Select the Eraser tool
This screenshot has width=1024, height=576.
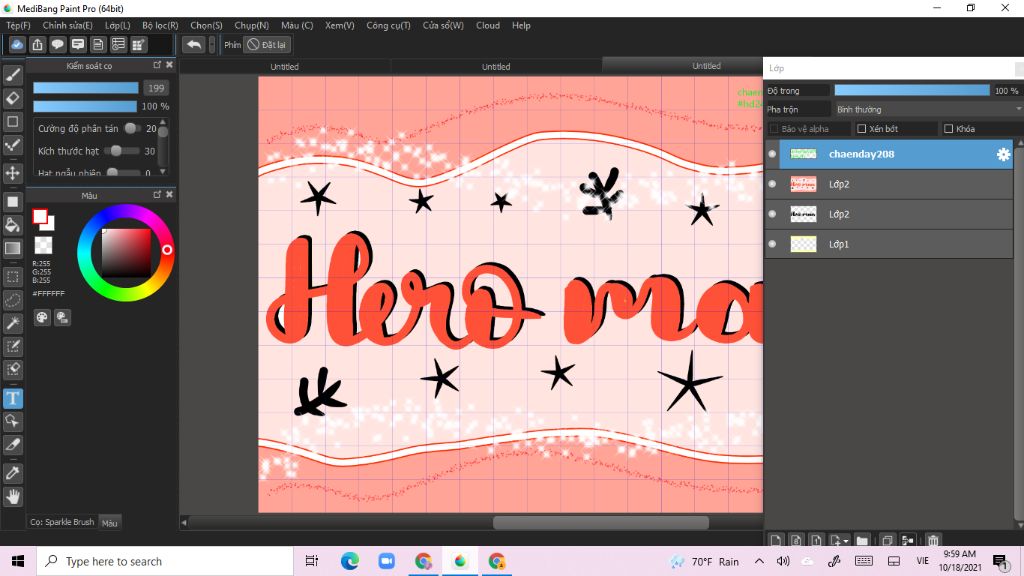[12, 98]
